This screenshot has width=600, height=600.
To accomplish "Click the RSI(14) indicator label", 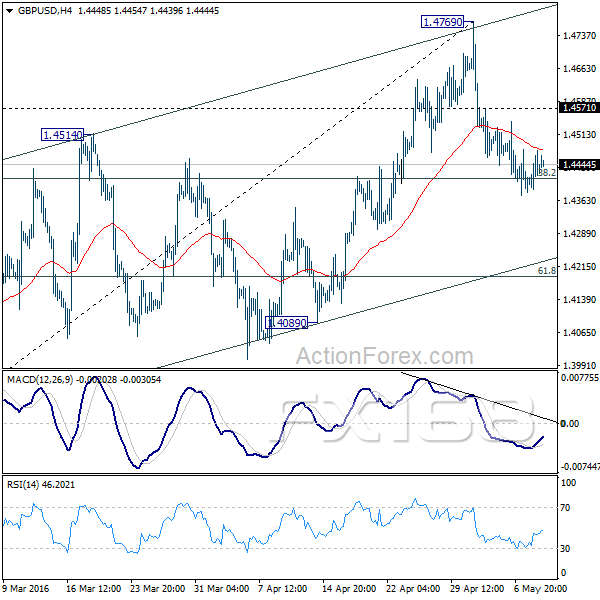I will click(x=22, y=485).
